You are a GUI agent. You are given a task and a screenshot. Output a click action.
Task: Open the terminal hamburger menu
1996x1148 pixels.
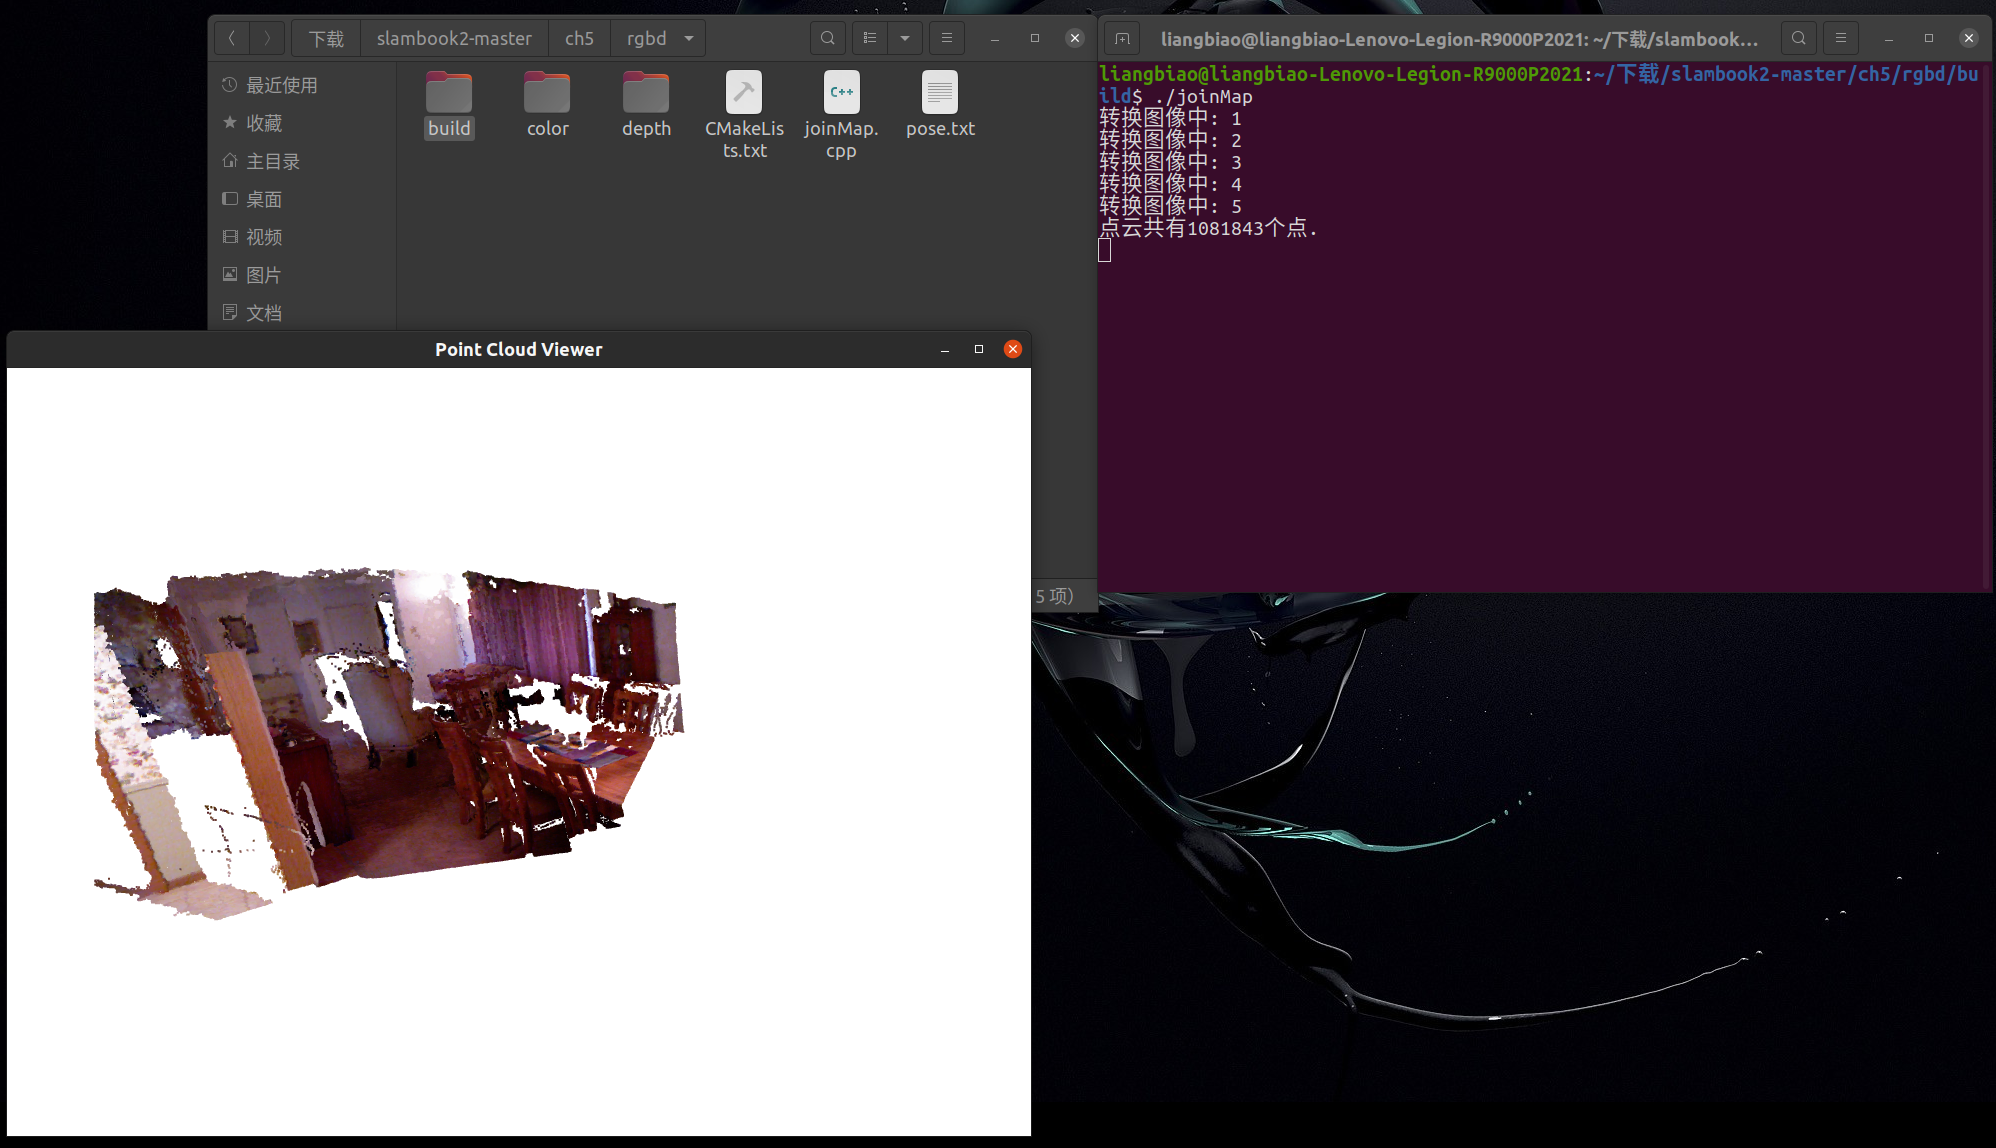1840,37
